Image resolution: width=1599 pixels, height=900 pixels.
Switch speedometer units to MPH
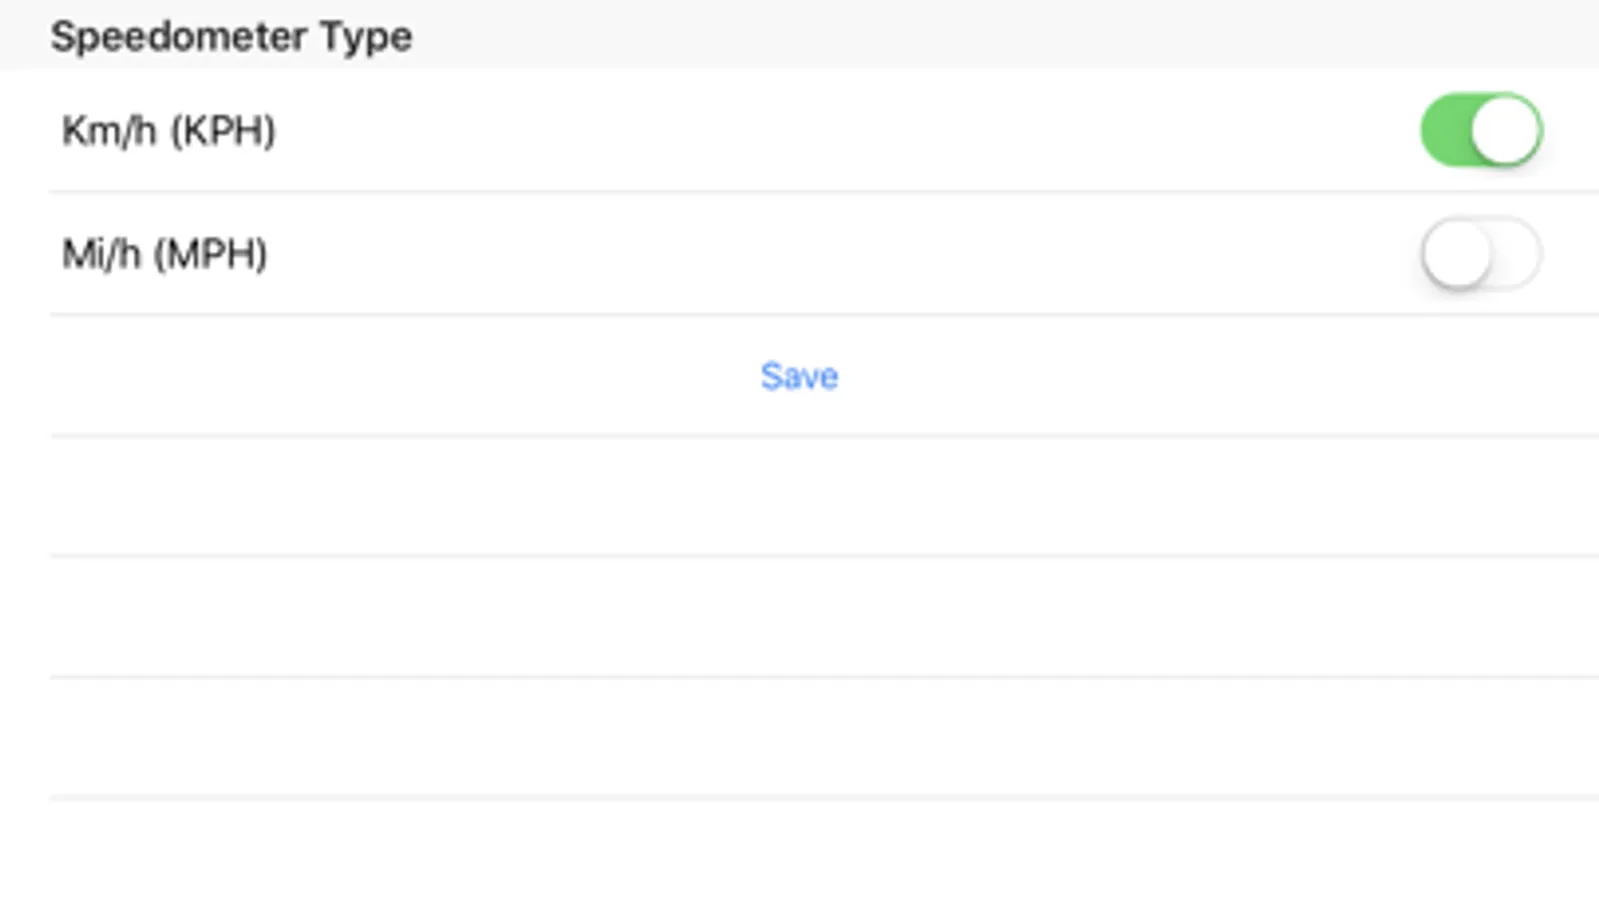1481,254
